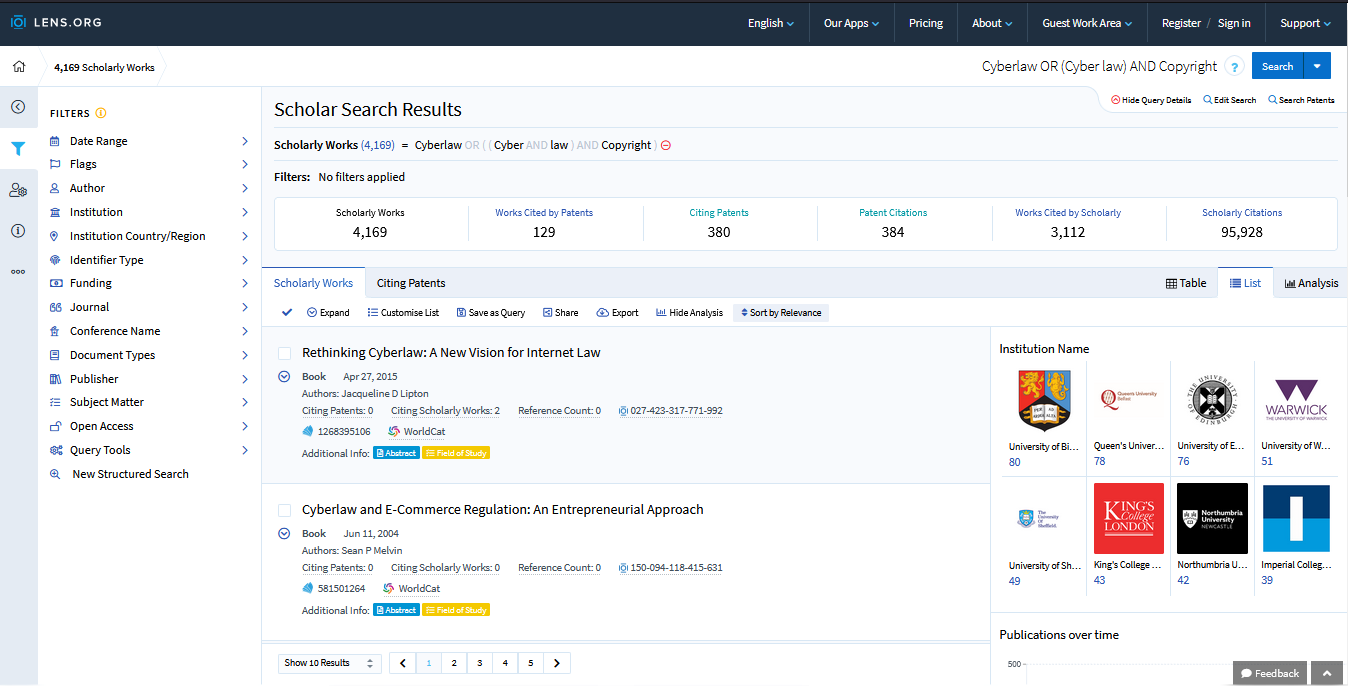Click the Sign in link
This screenshot has width=1348, height=686.
[x=1234, y=23]
